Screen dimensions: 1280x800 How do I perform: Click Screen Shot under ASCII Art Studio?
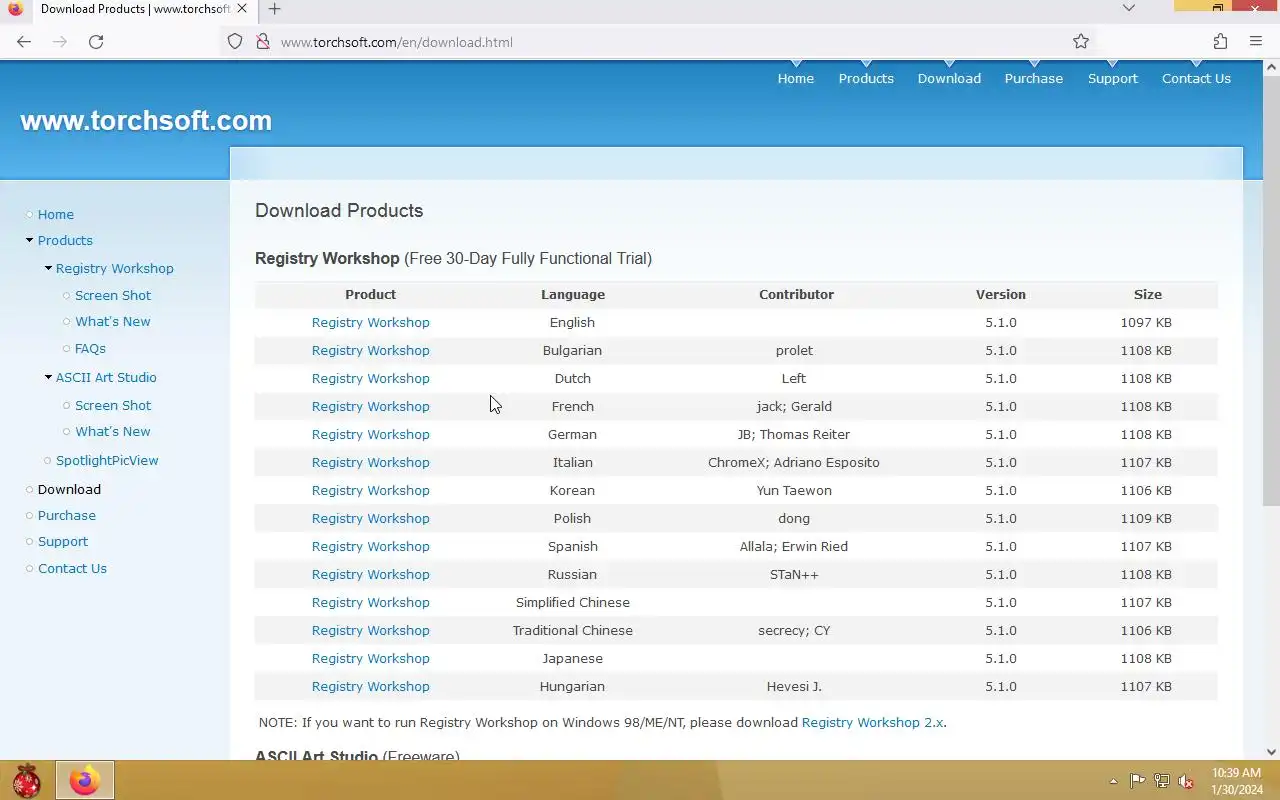pos(113,405)
